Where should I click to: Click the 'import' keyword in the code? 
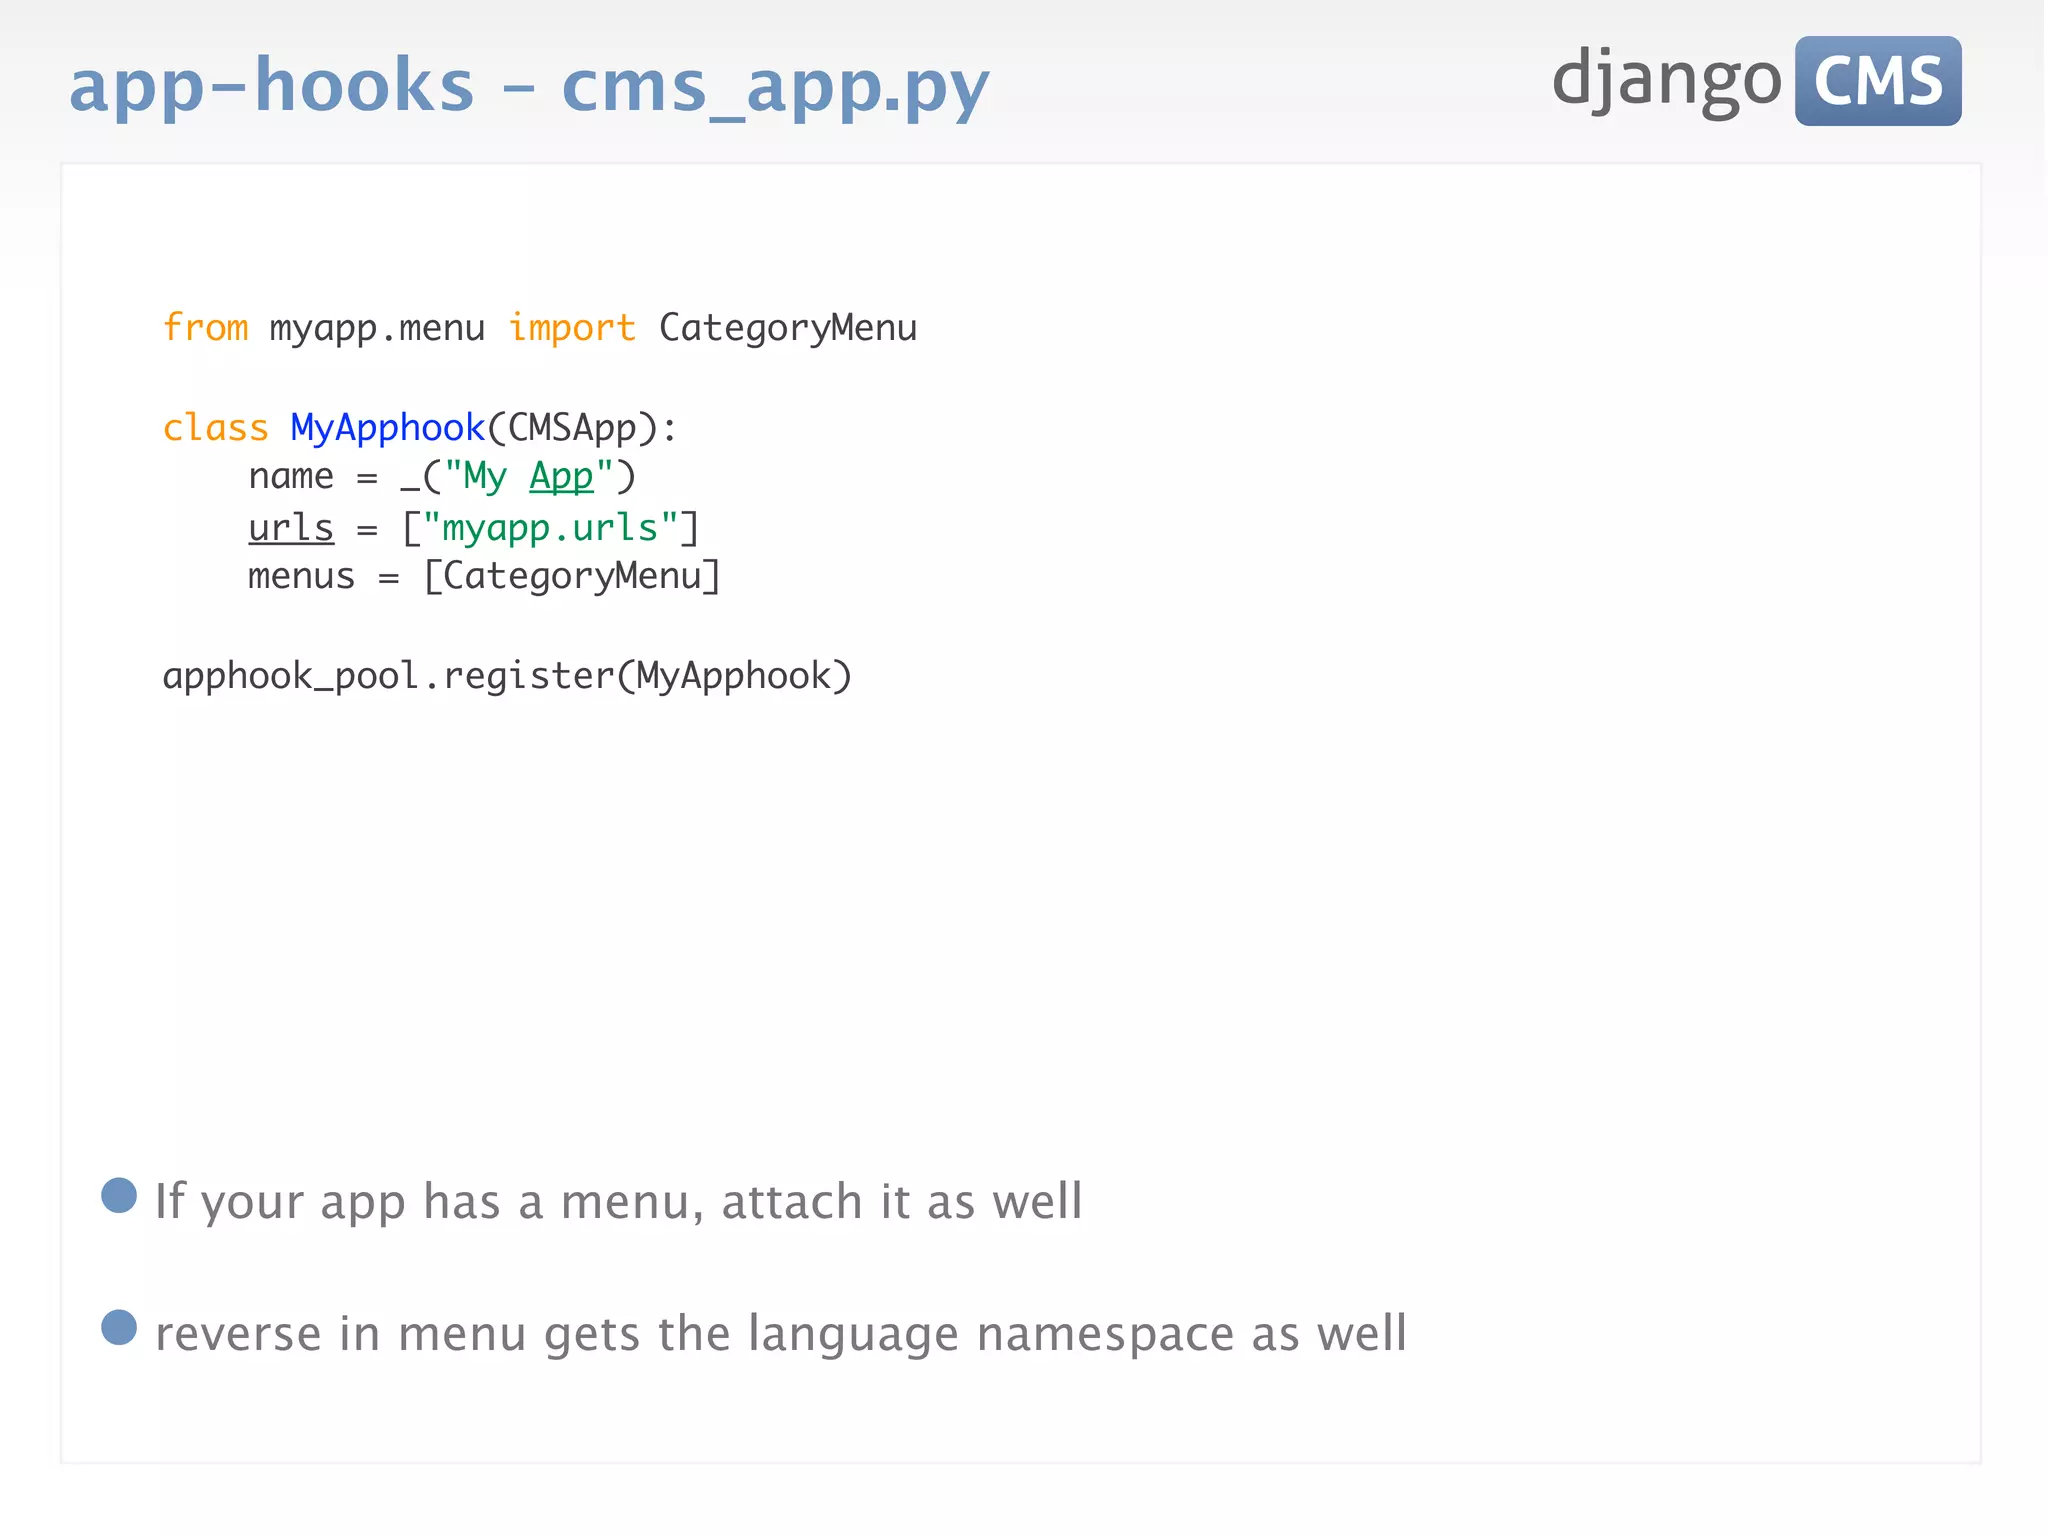(x=572, y=328)
